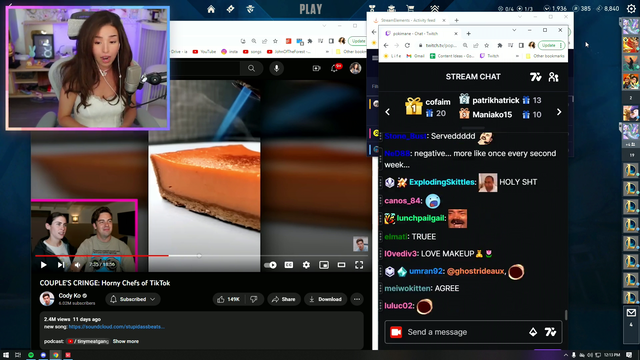Switch YouTube to theater mode
This screenshot has height=360, width=640.
[x=341, y=265]
